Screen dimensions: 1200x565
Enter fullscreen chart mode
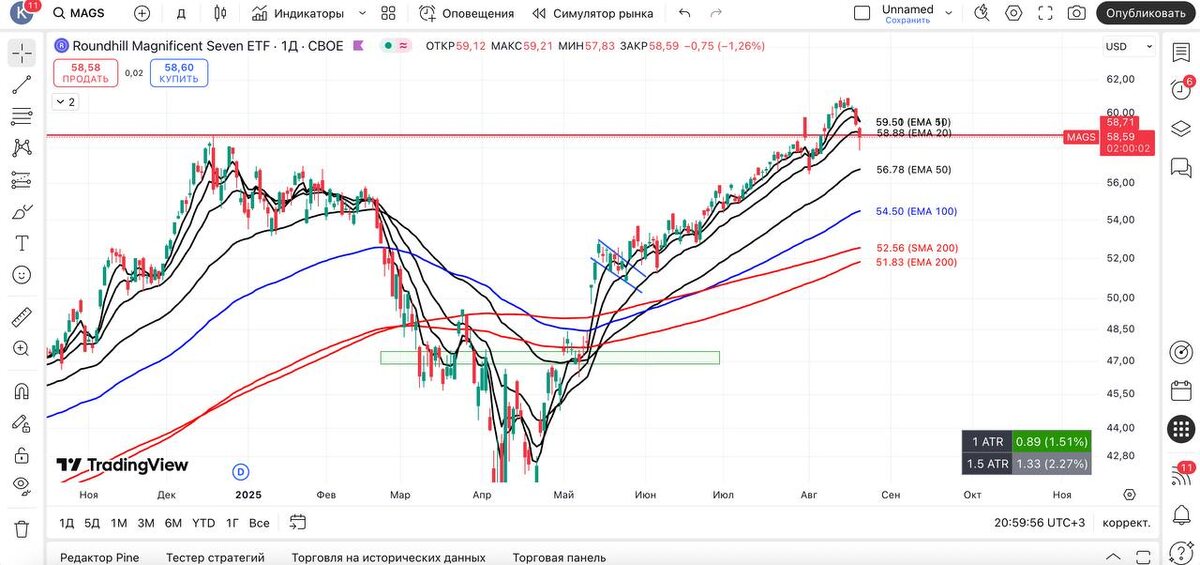[x=1045, y=13]
